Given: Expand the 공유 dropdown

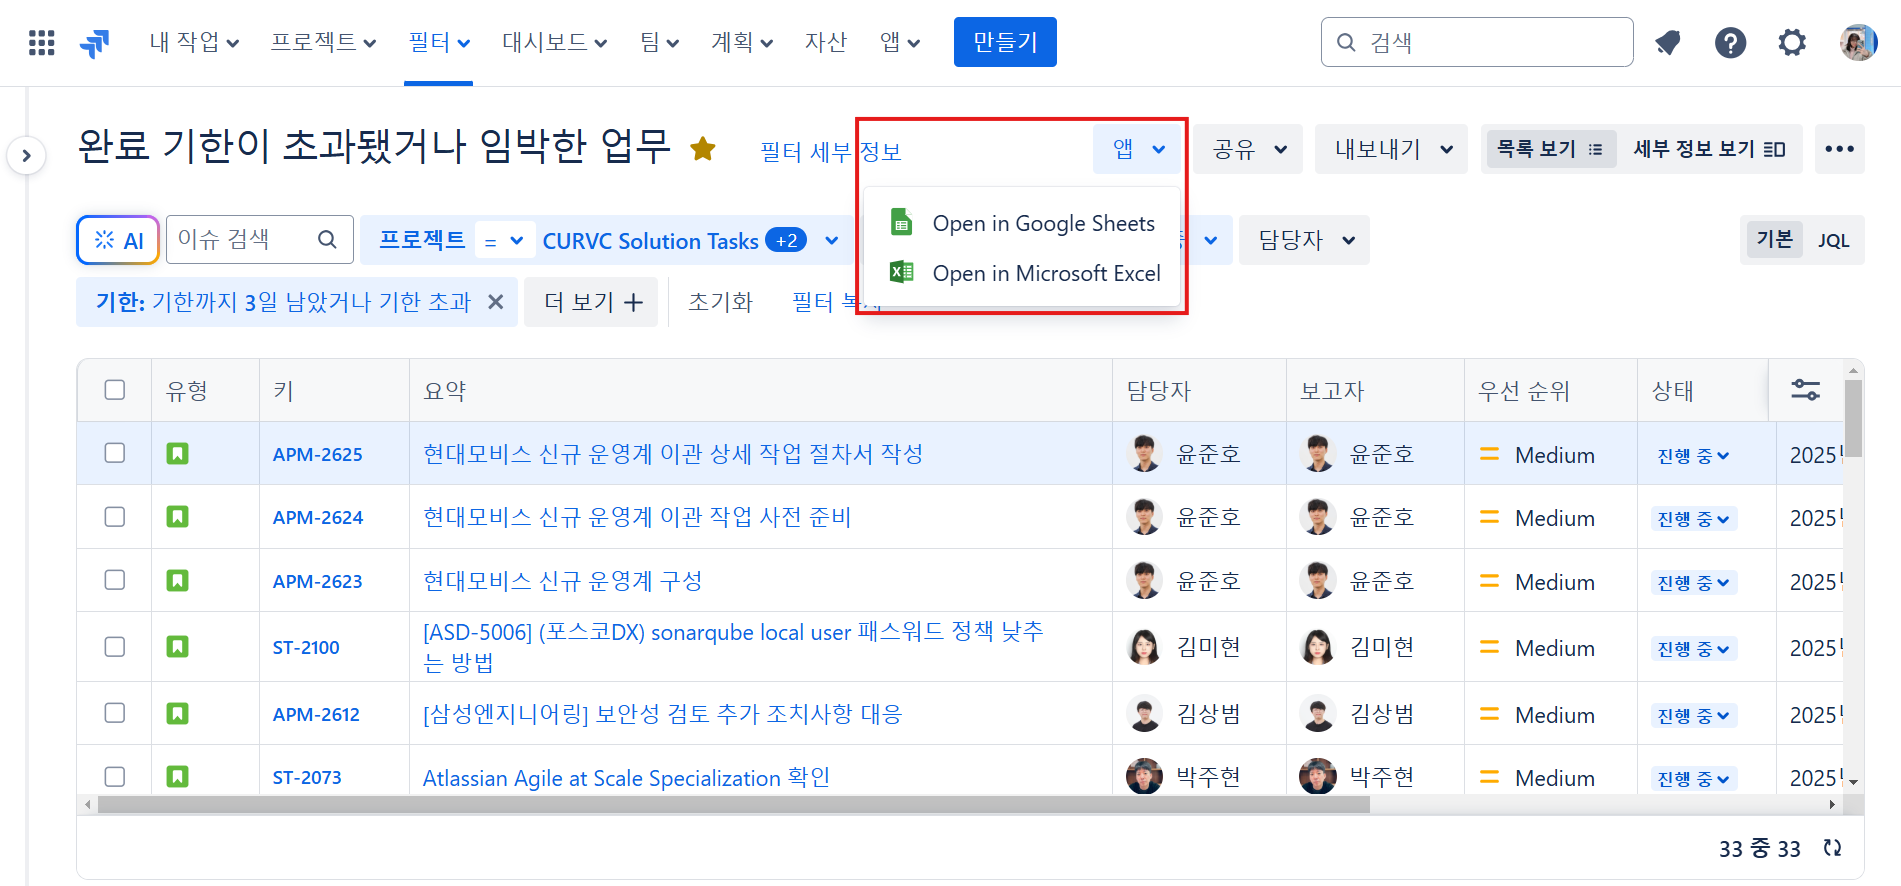Looking at the screenshot, I should pos(1248,149).
